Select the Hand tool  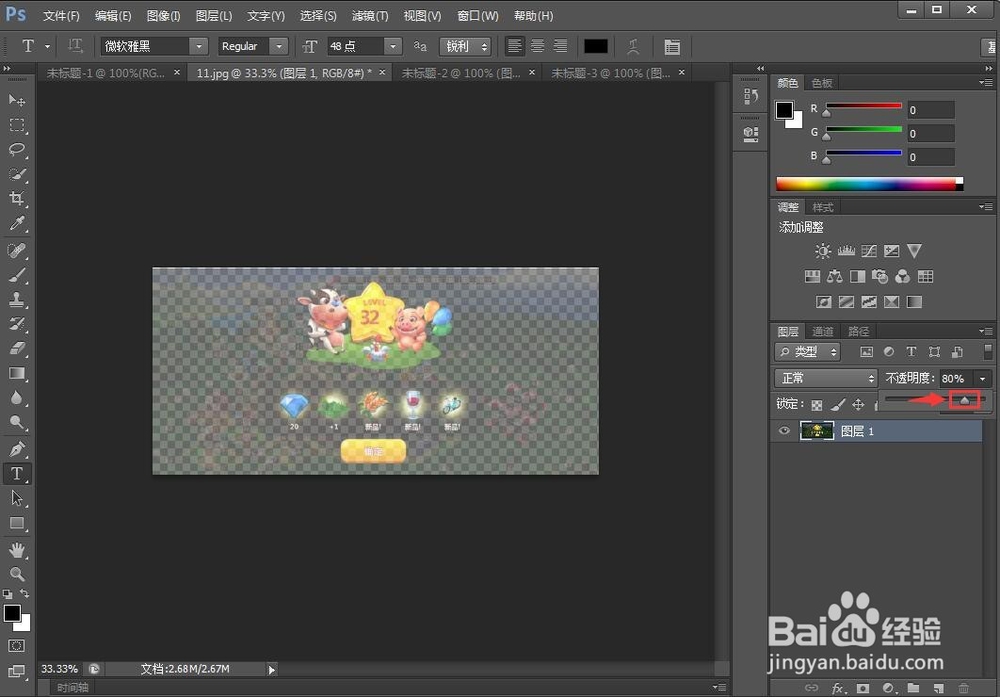tap(17, 550)
